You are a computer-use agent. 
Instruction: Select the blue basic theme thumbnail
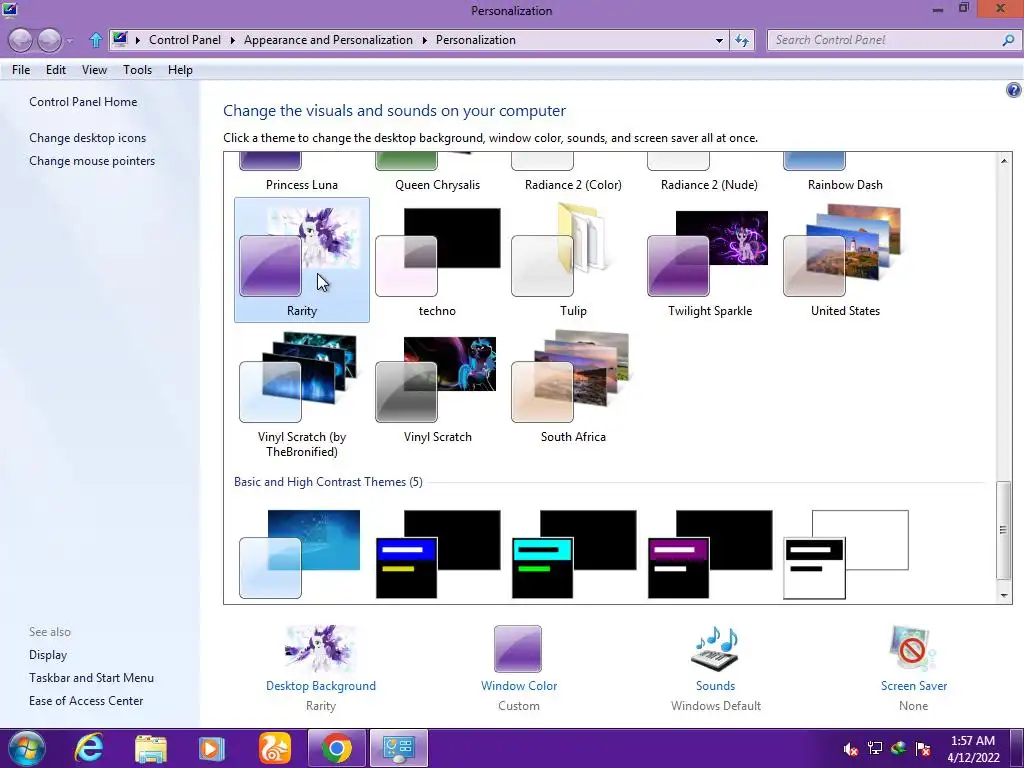point(300,554)
